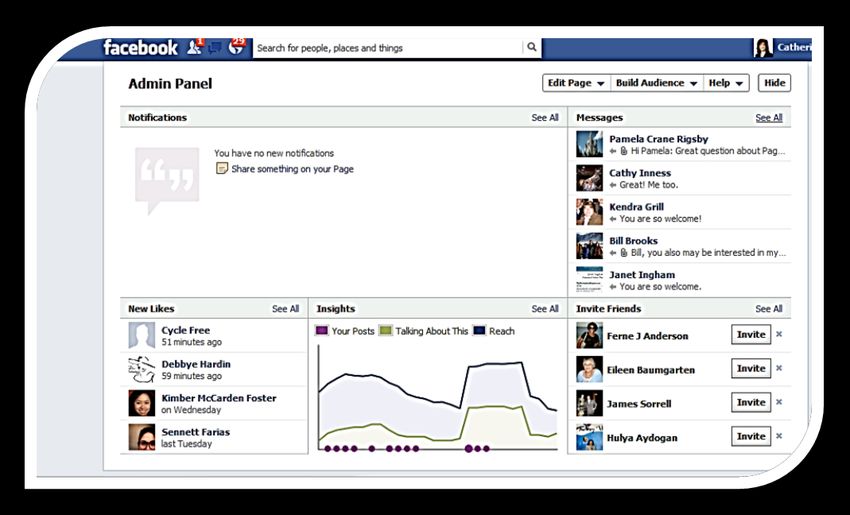This screenshot has height=515, width=850.
Task: Dismiss Hulya Aydogan suggestion
Action: 779,436
